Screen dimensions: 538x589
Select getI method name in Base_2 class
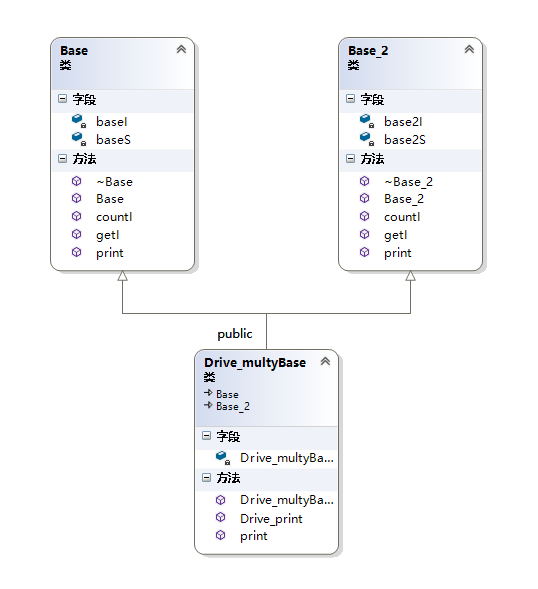[x=396, y=235]
